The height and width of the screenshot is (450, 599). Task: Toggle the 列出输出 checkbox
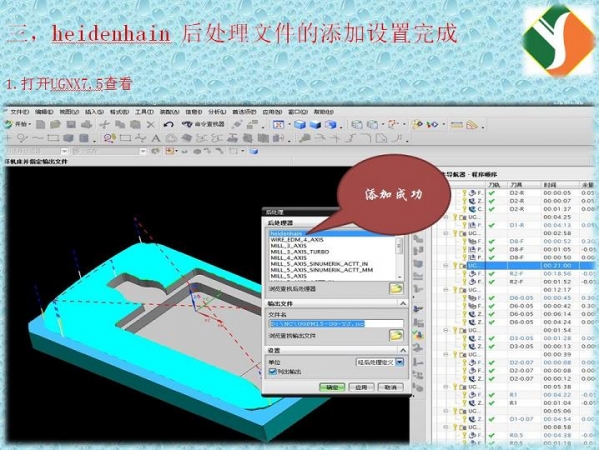[x=273, y=371]
